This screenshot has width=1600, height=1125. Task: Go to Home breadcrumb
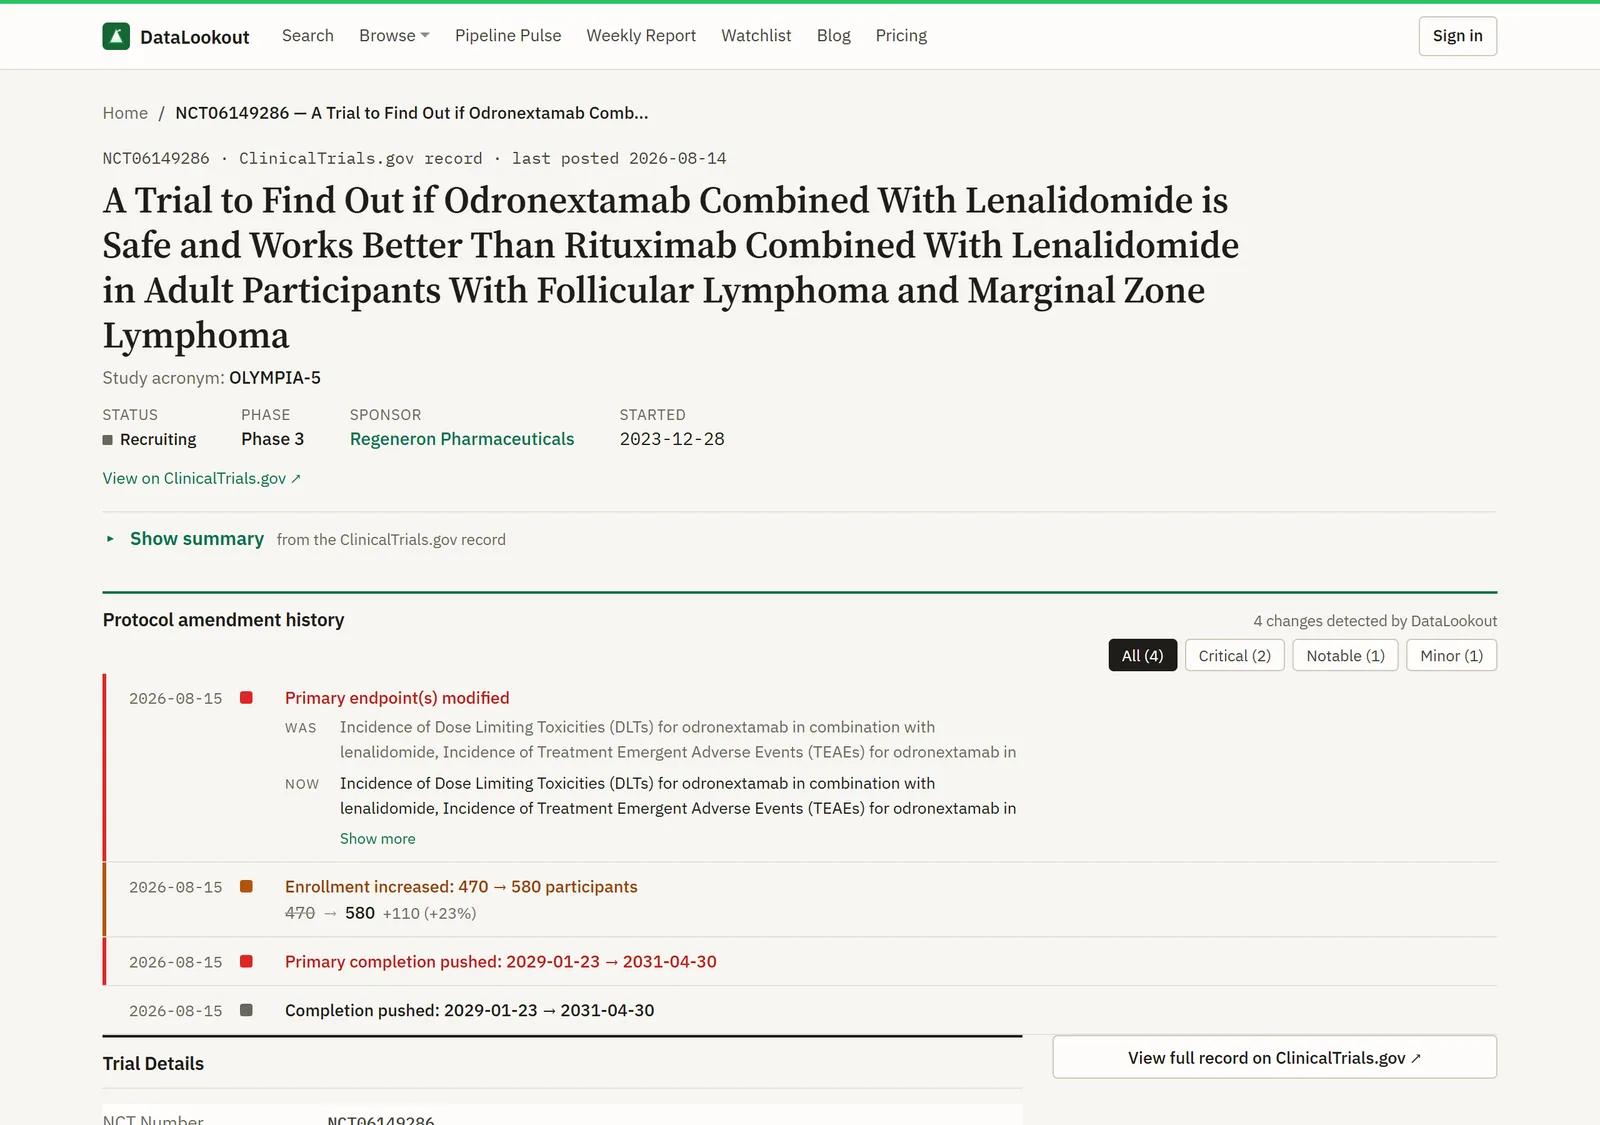pos(125,113)
